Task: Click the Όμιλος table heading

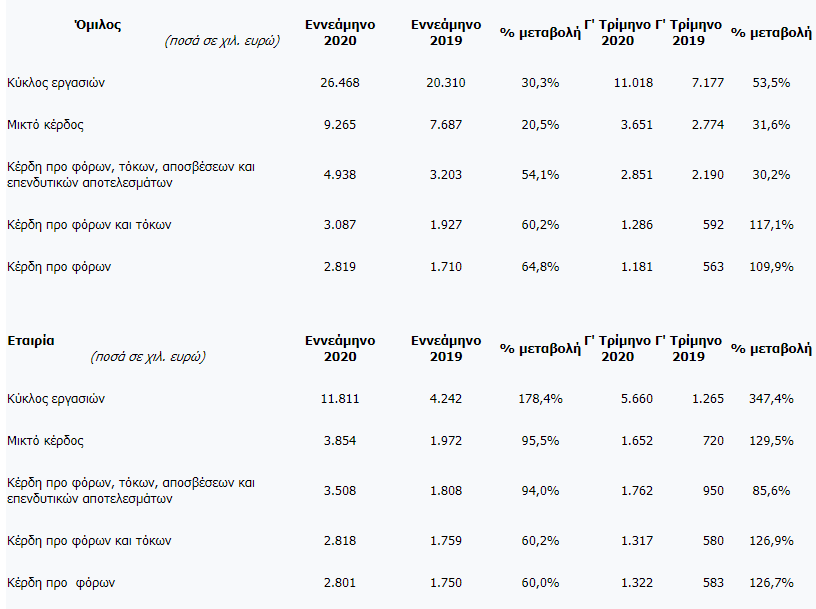Action: point(97,24)
